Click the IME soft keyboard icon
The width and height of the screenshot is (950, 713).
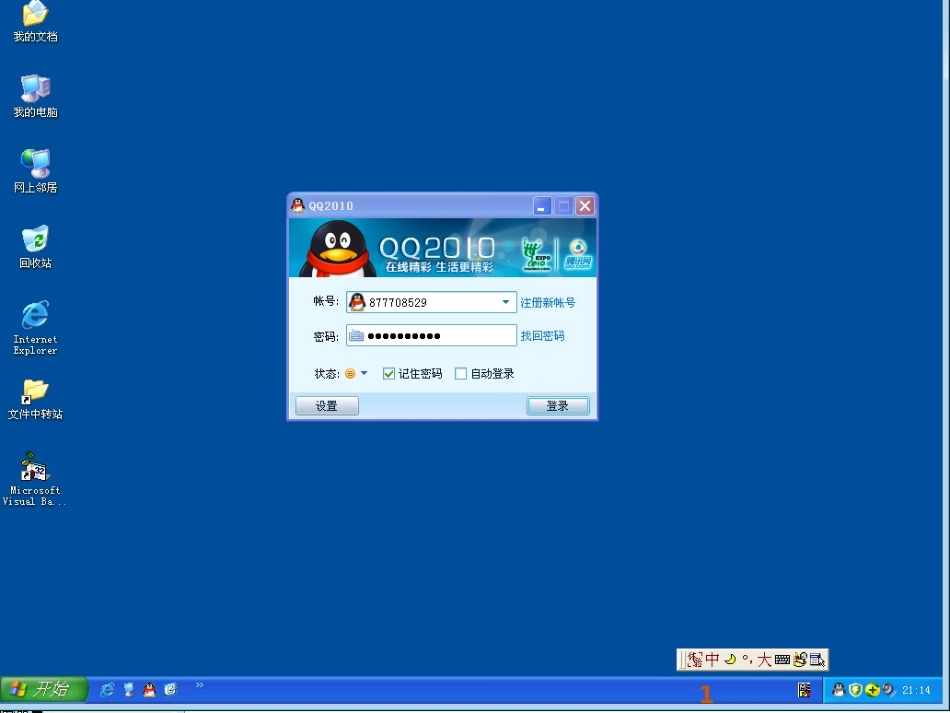tap(782, 659)
